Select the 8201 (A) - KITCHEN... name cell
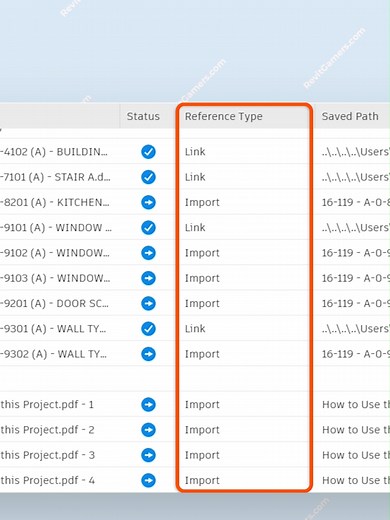 55,202
